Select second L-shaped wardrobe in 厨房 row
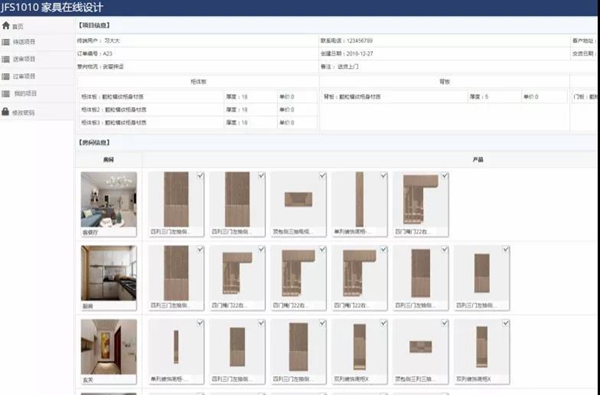 pyautogui.click(x=298, y=273)
